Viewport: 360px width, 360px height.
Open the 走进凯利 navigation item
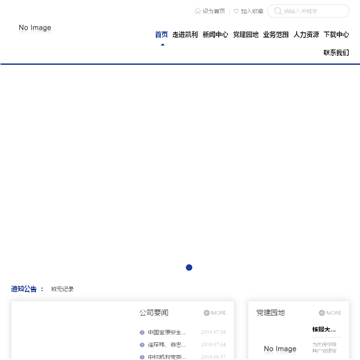pos(185,35)
